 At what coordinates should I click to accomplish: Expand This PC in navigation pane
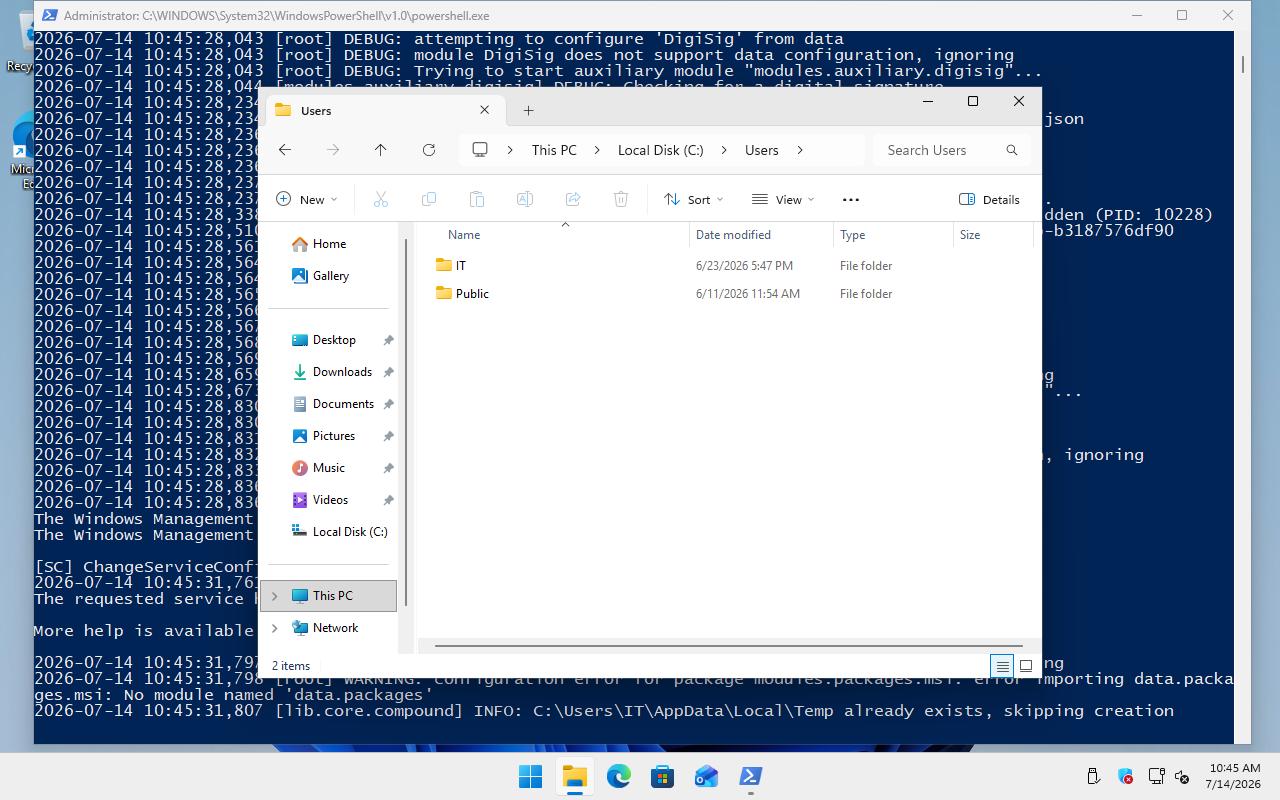[275, 596]
